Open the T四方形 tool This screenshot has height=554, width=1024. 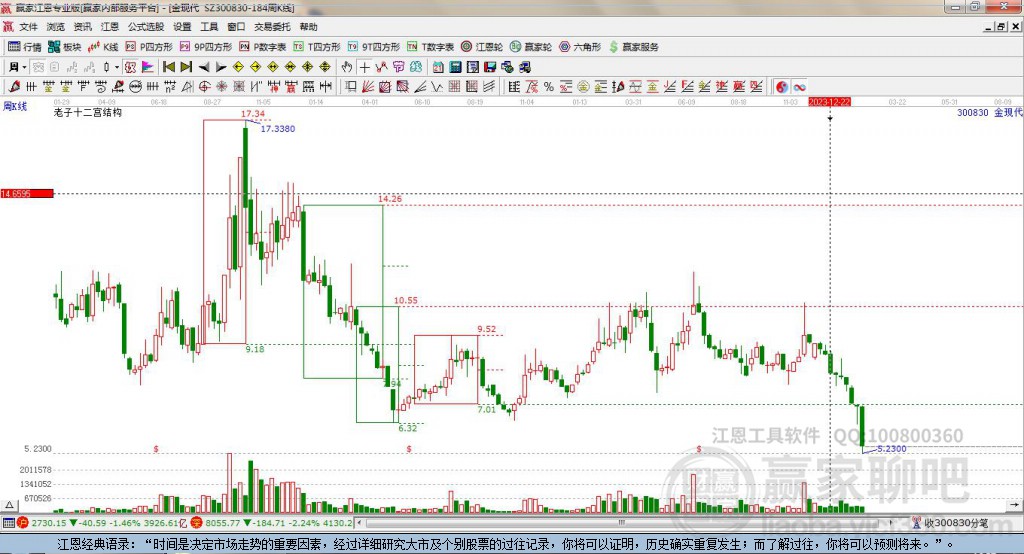[x=317, y=46]
